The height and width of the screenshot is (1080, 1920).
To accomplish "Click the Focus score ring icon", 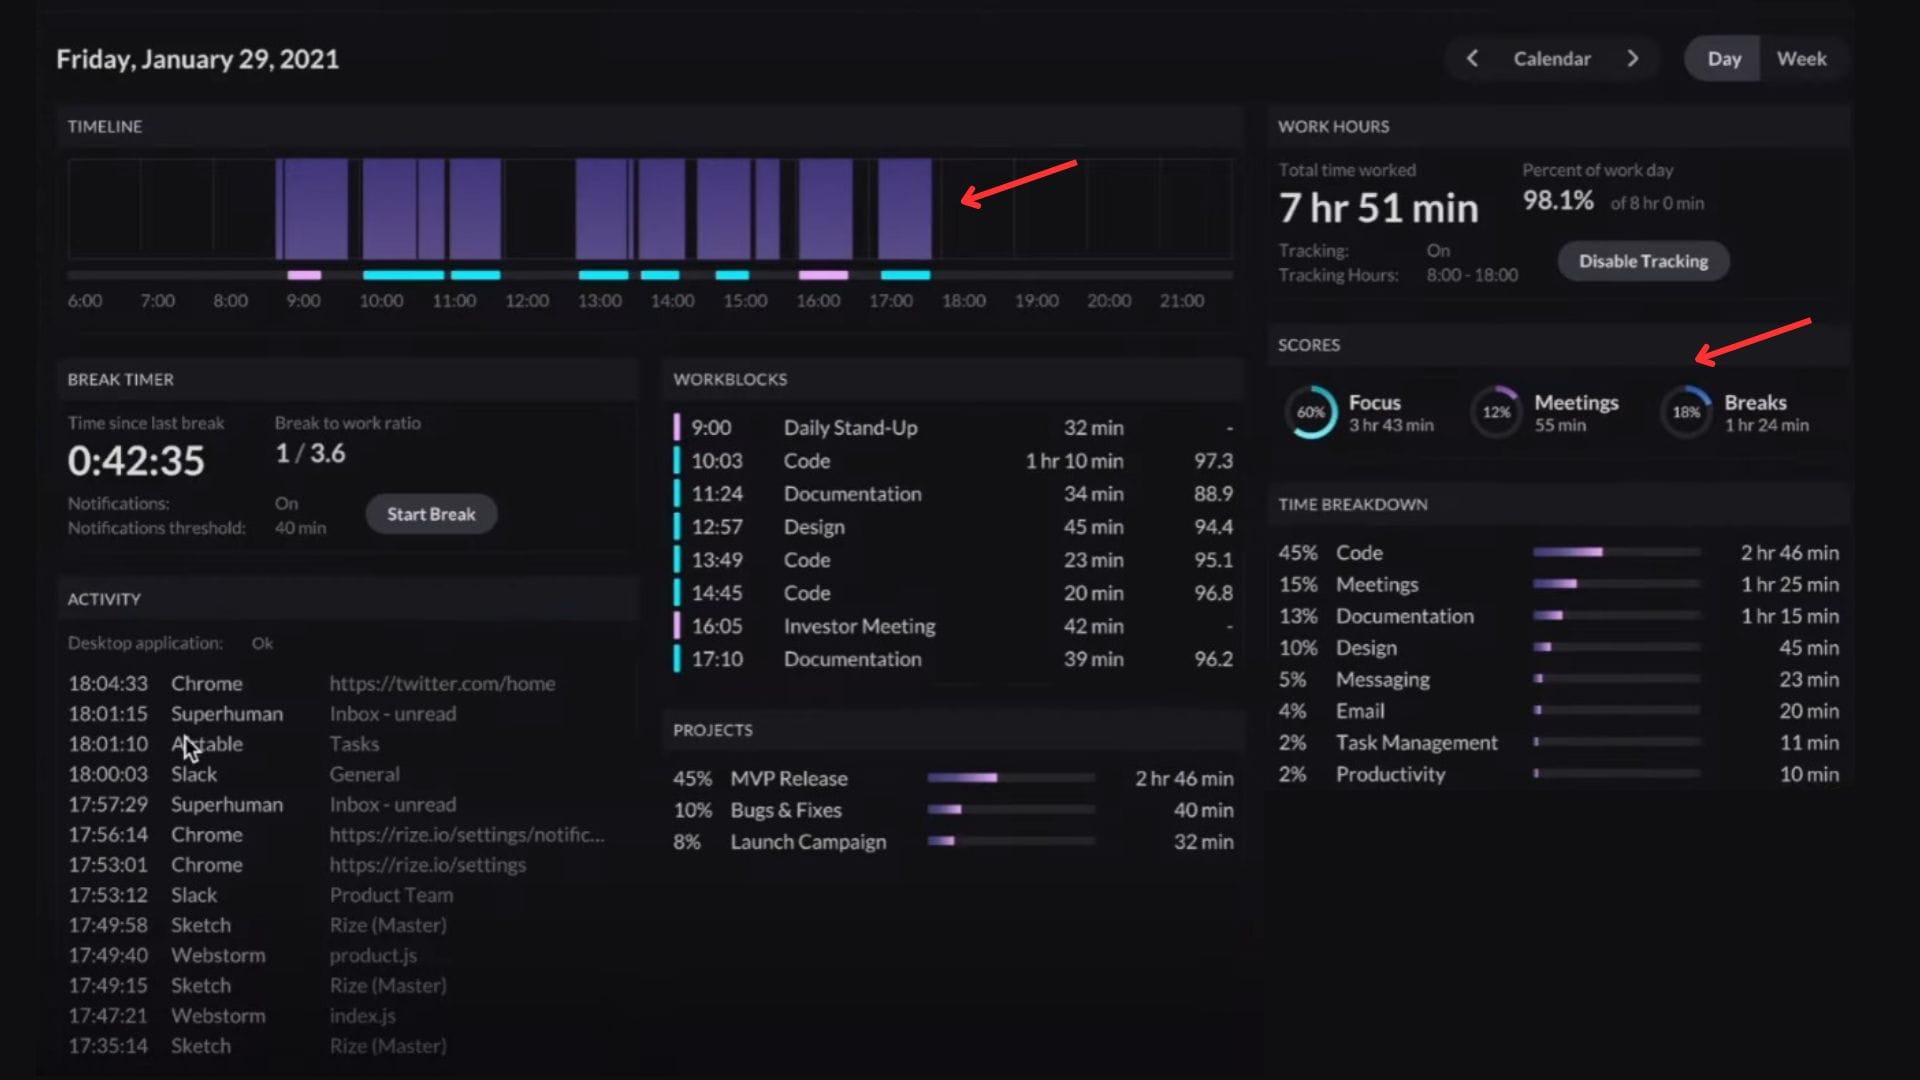I will (1310, 412).
